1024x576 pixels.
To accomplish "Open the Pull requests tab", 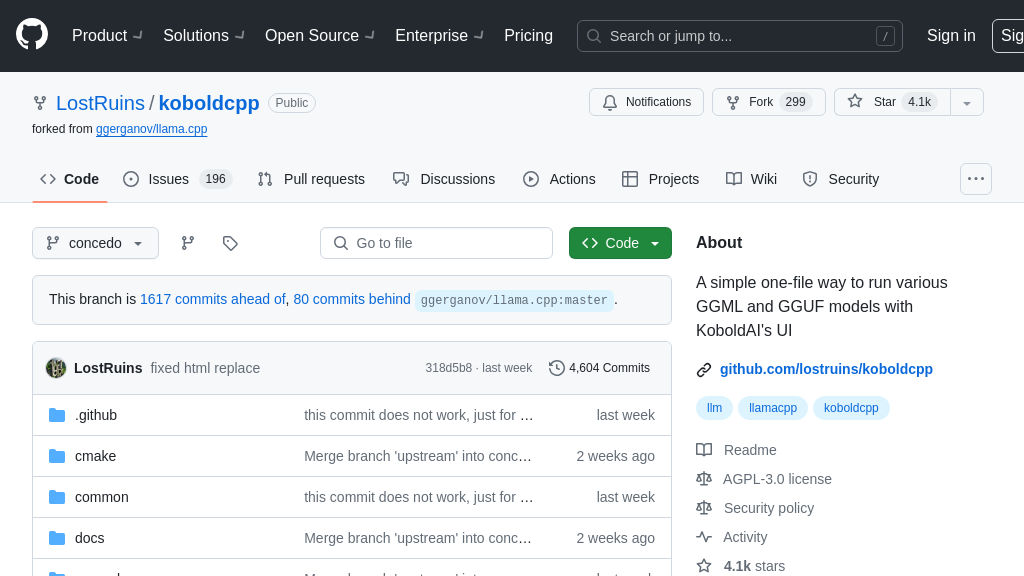I will (311, 179).
